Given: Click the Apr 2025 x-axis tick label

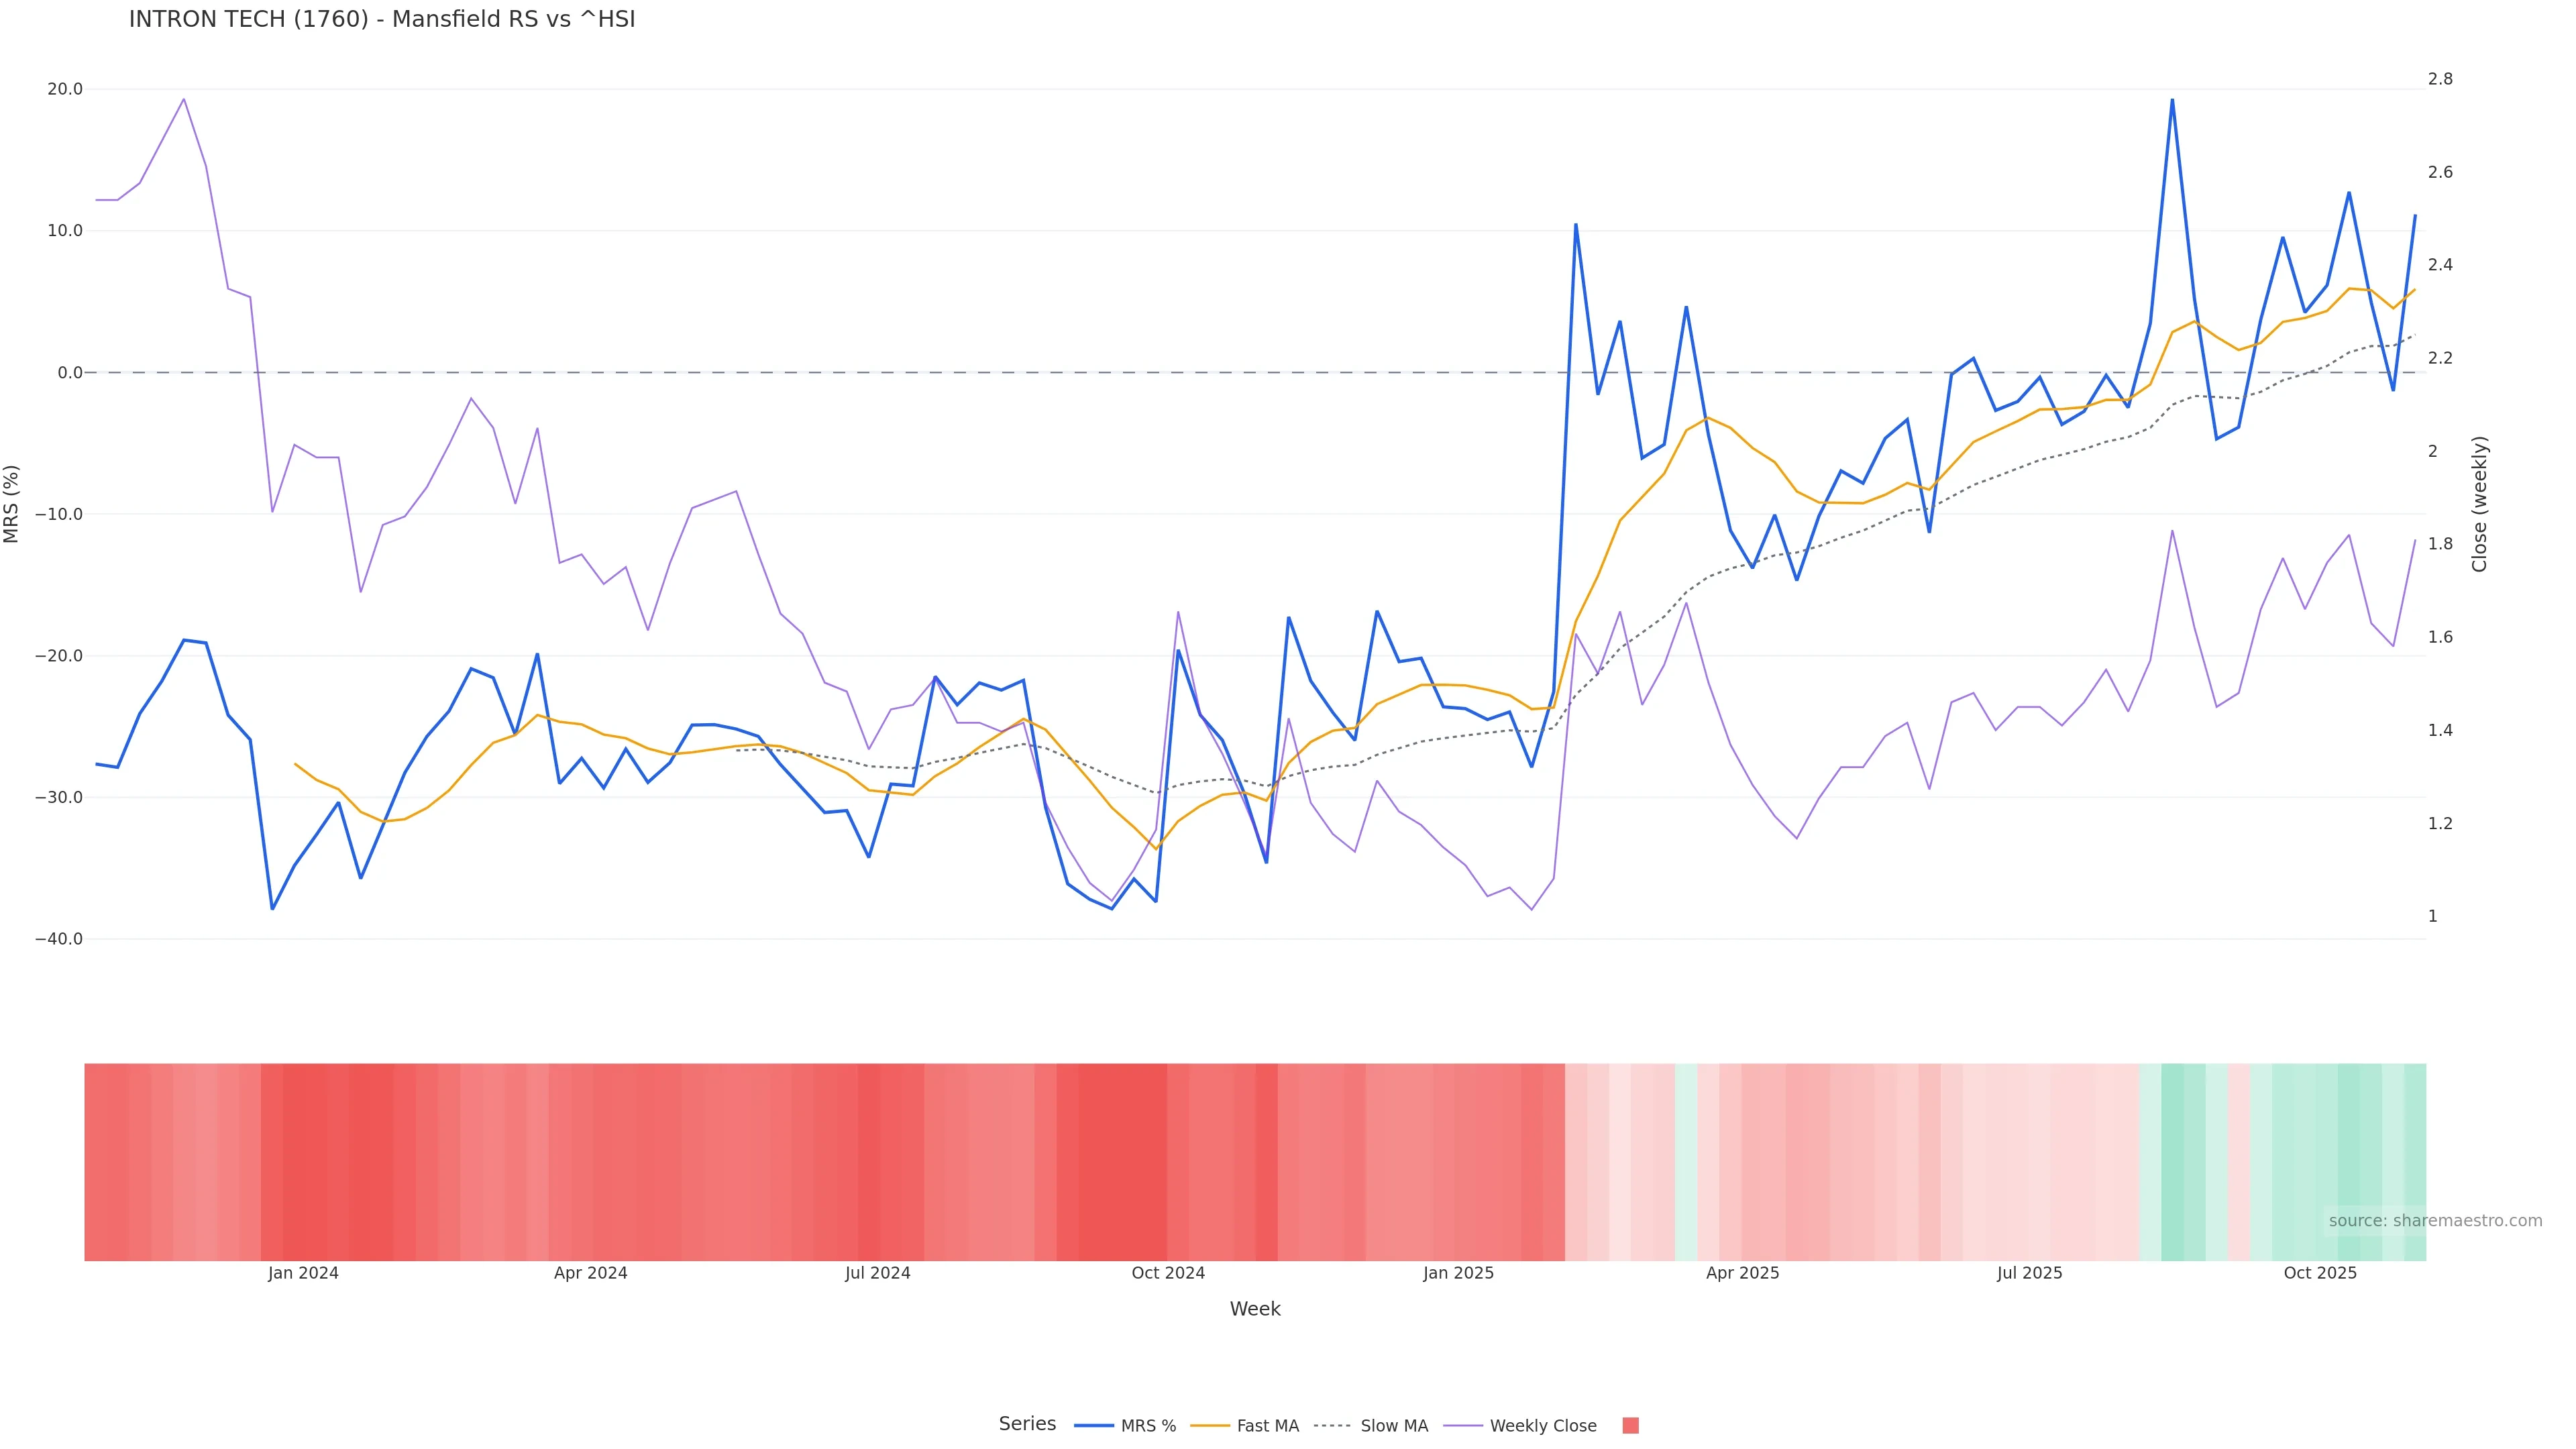Looking at the screenshot, I should 1742,1273.
